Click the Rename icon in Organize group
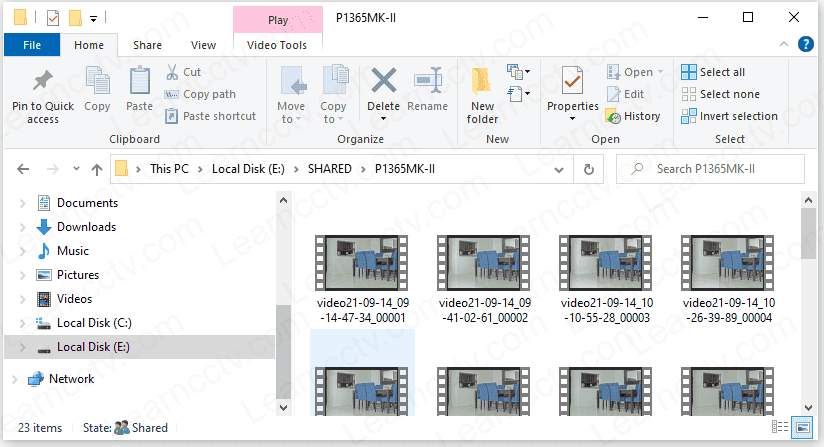This screenshot has height=447, width=824. click(428, 81)
